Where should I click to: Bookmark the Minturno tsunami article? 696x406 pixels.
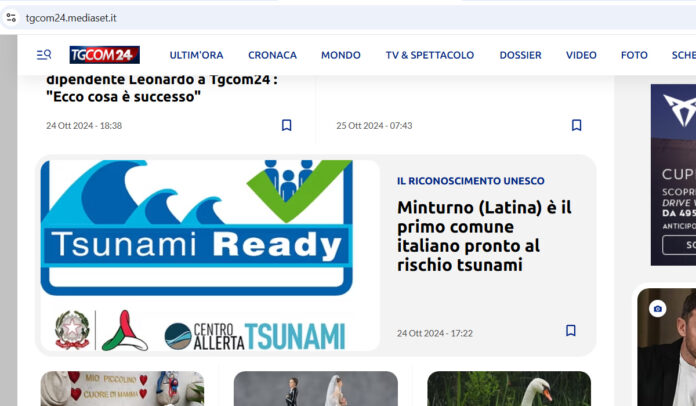(x=570, y=331)
